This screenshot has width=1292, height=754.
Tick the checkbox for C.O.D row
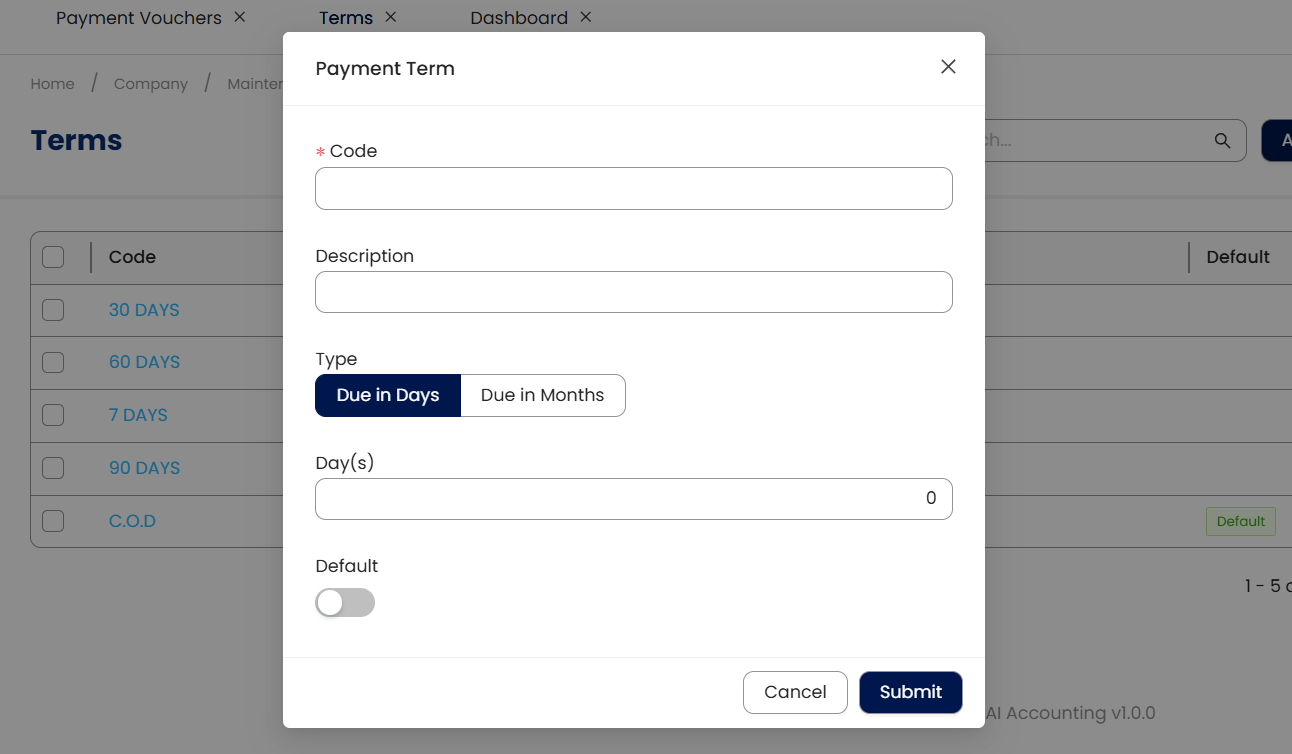(x=53, y=521)
